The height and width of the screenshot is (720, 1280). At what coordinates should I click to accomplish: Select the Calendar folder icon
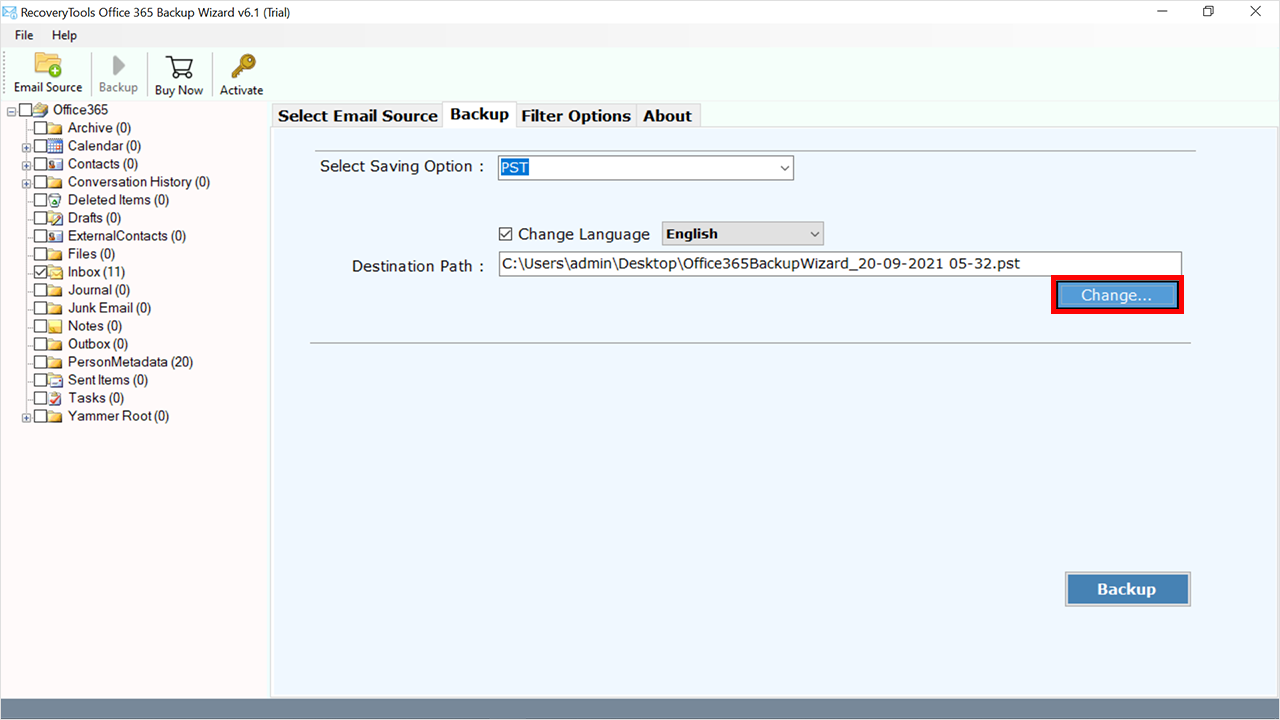click(56, 146)
